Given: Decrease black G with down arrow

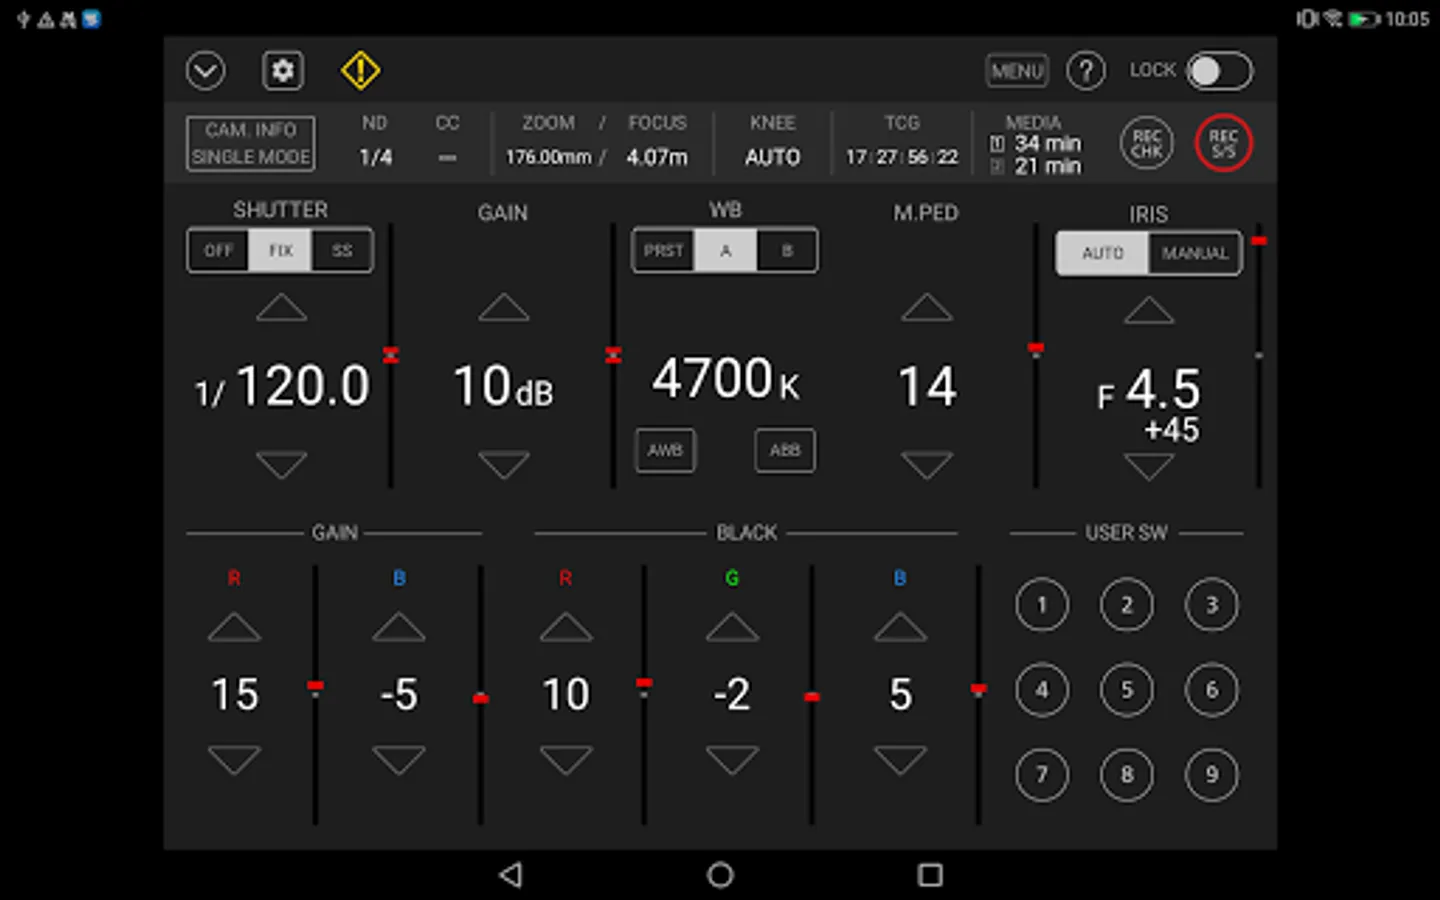Looking at the screenshot, I should (732, 760).
